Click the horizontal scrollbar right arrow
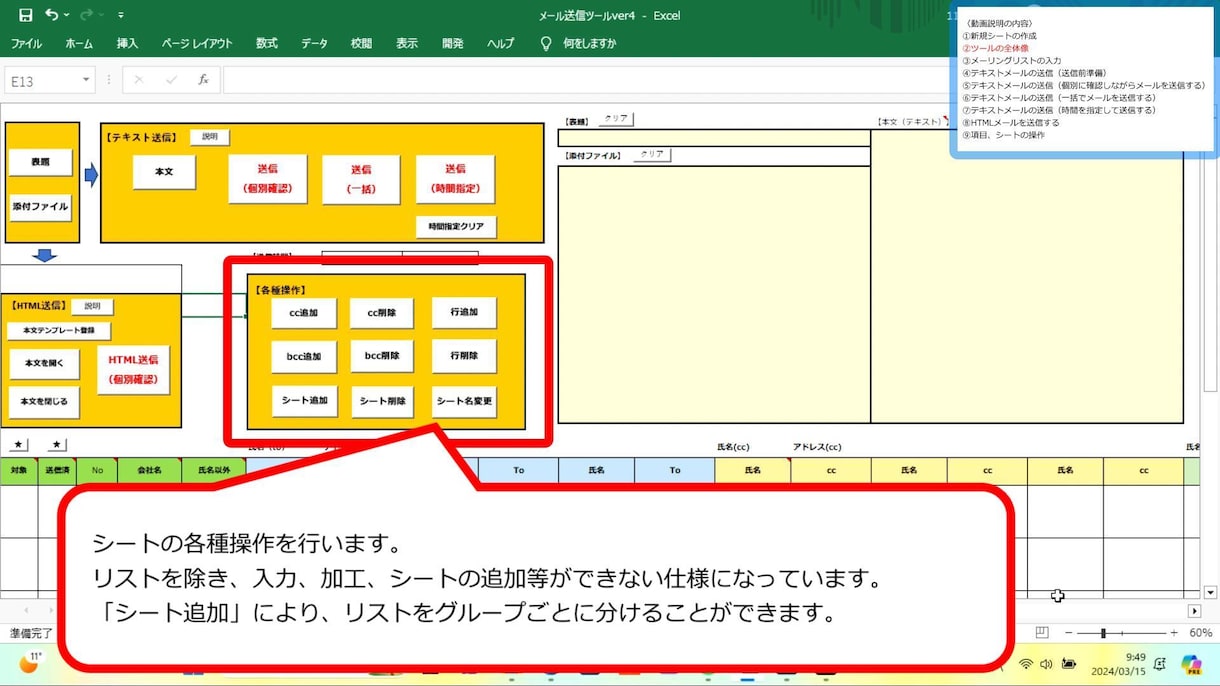The height and width of the screenshot is (686, 1220). [1194, 610]
